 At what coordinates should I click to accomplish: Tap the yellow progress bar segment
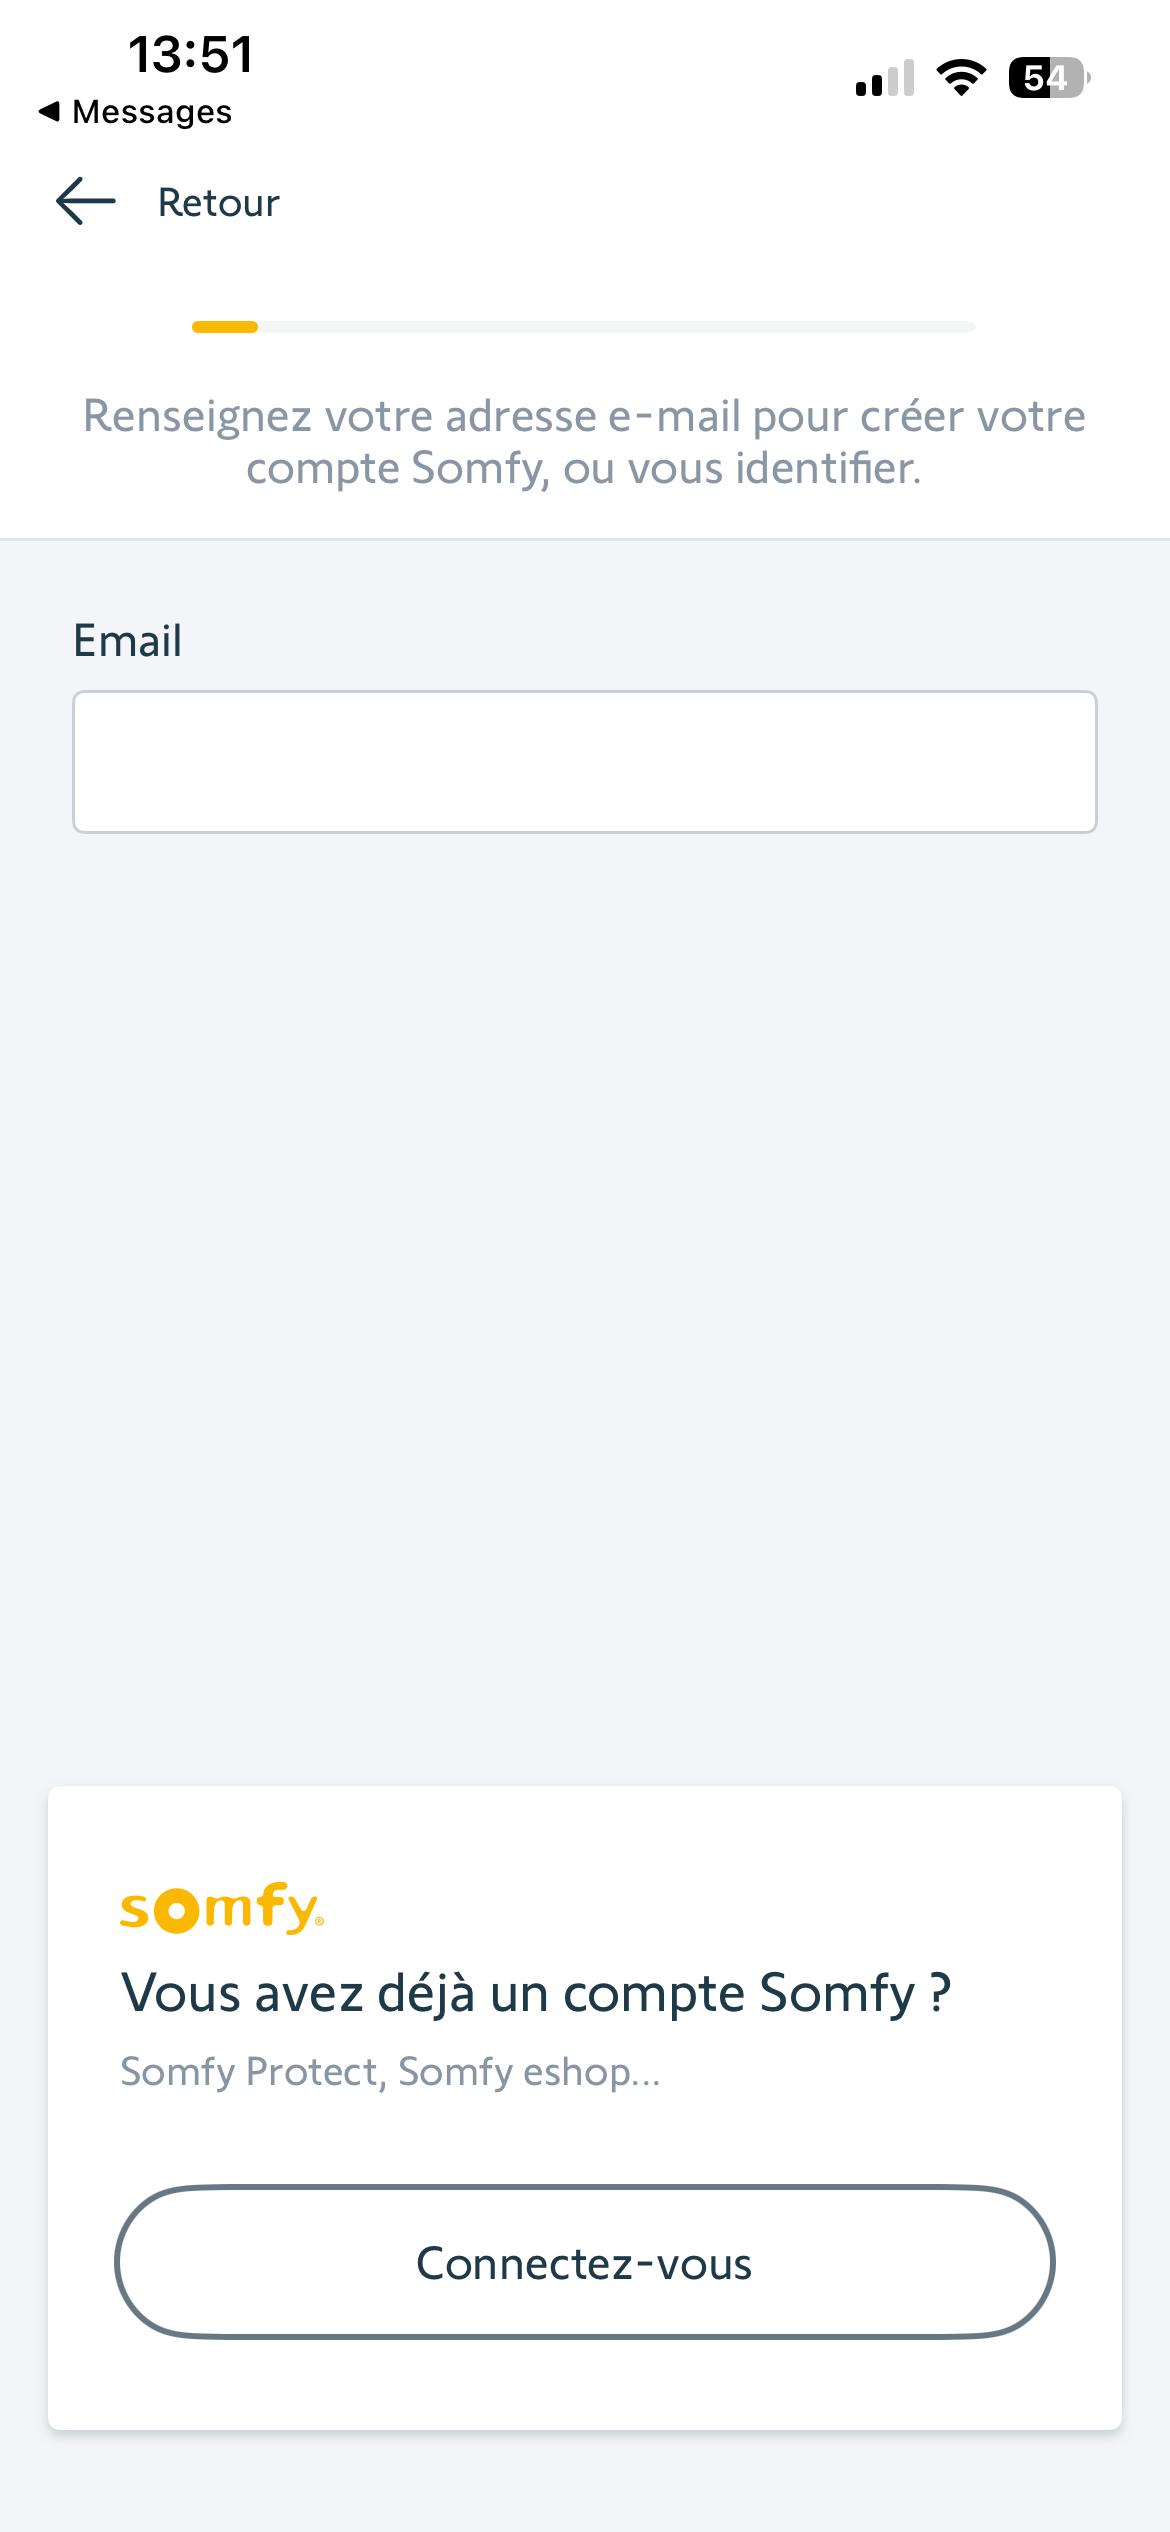coord(225,327)
